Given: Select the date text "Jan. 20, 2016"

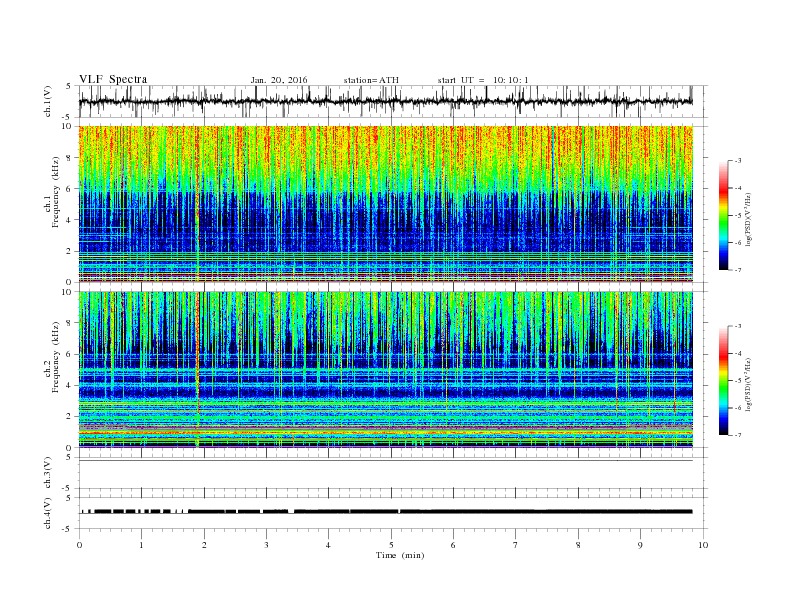Looking at the screenshot, I should 279,80.
